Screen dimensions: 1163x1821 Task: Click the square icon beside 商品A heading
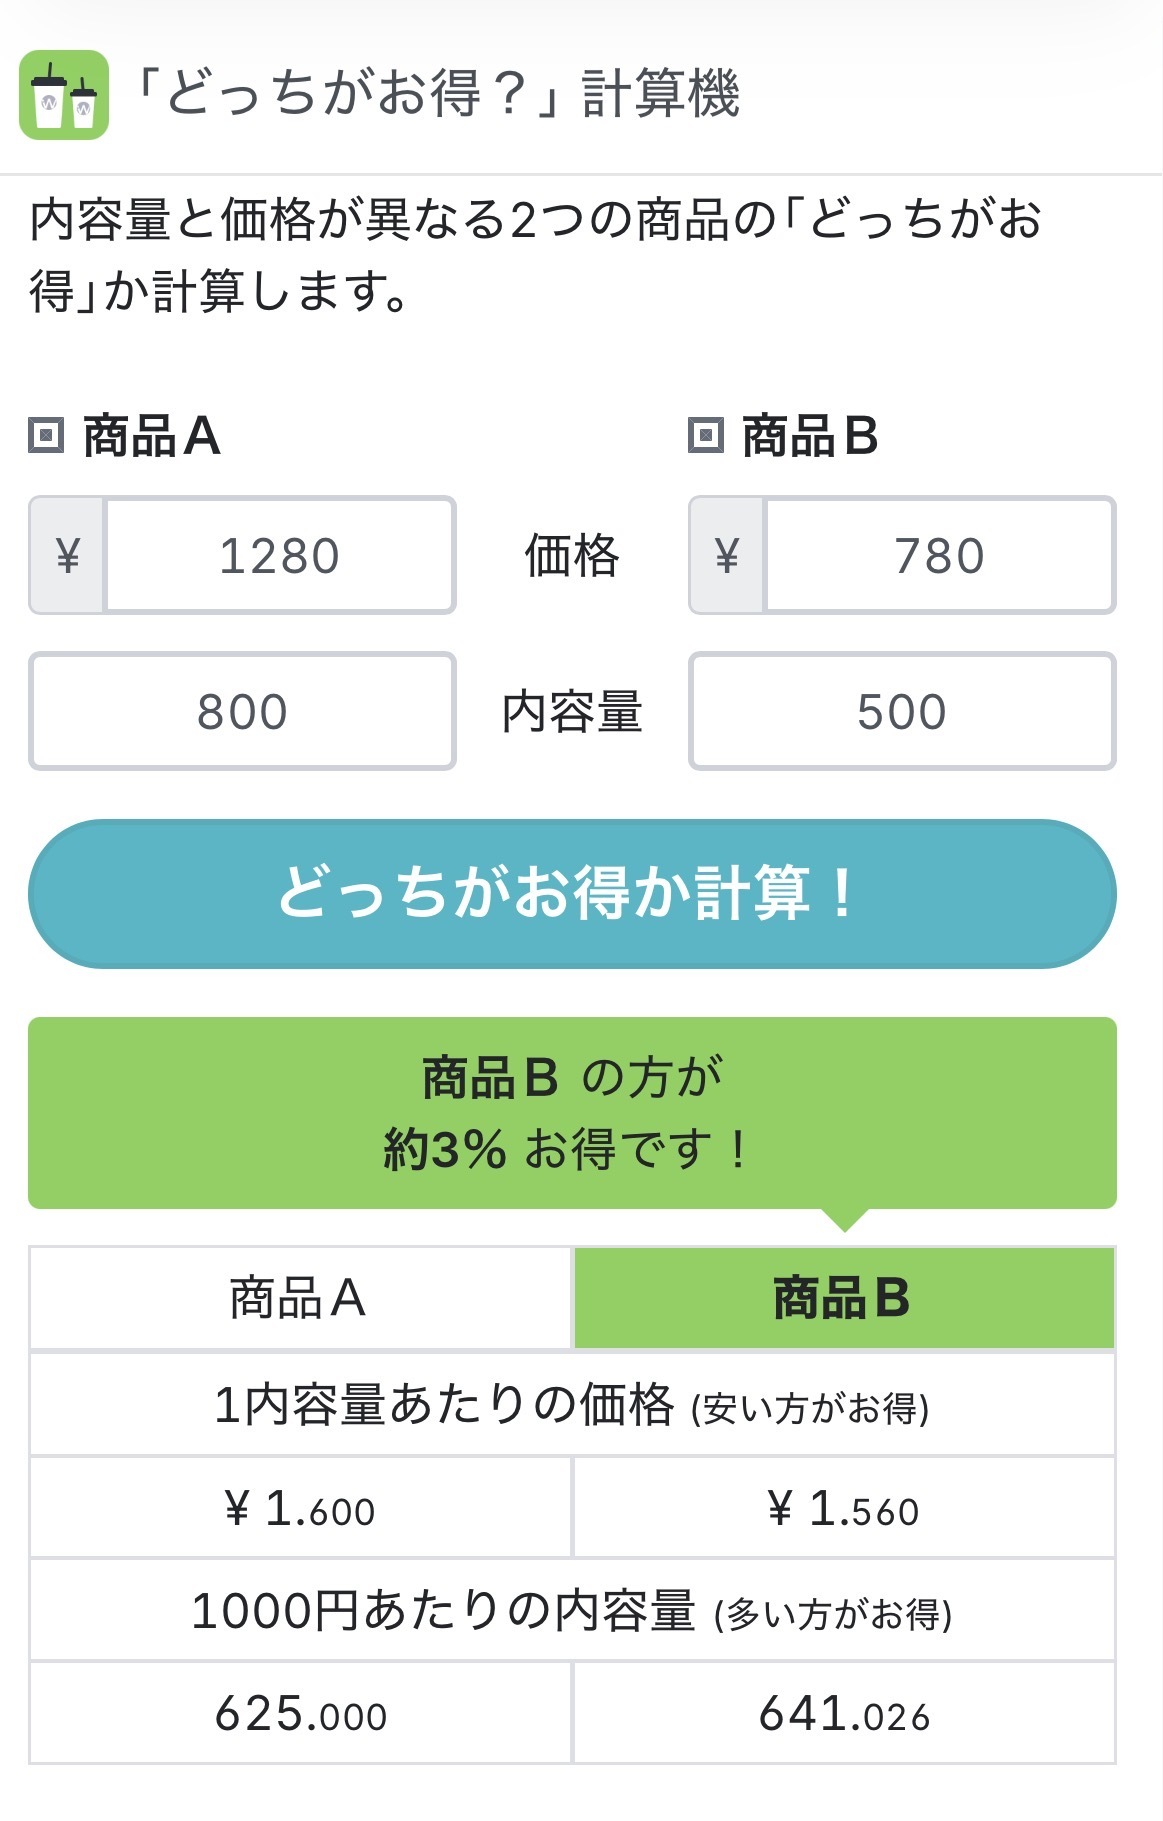point(46,436)
